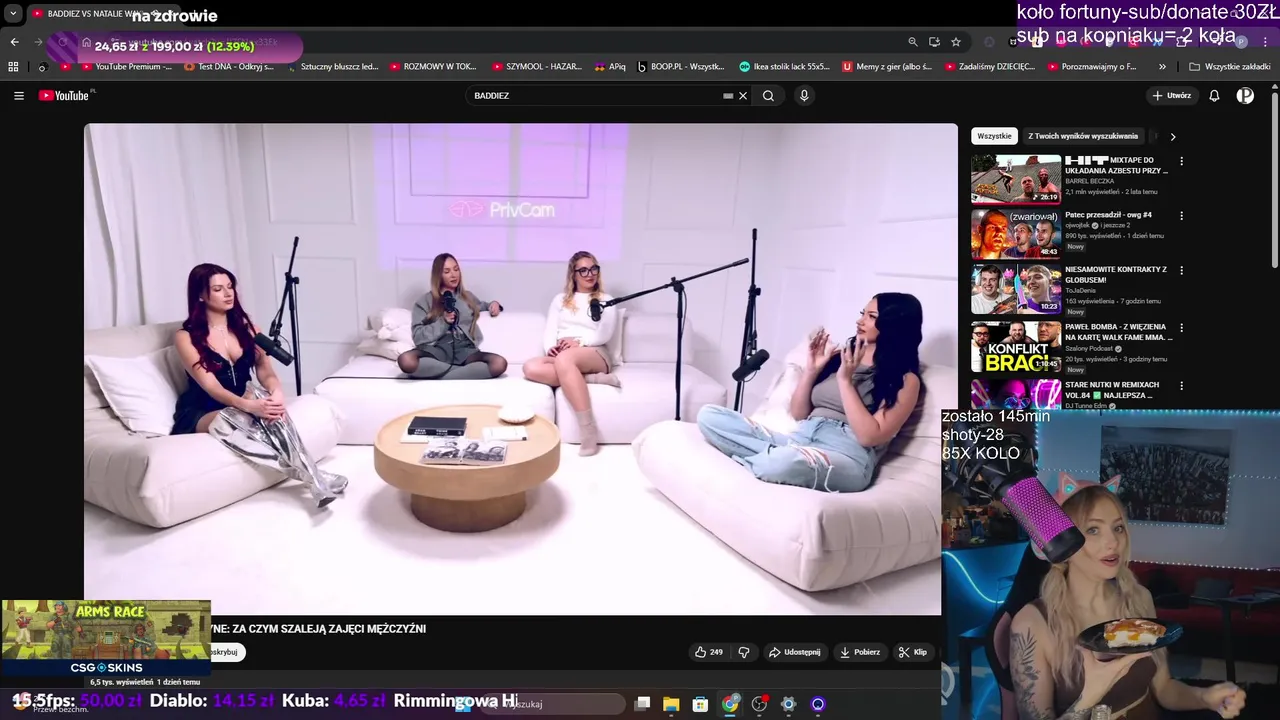The image size is (1280, 720).
Task: Open KONFLIKT BRACI video thumbnail
Action: [x=1016, y=346]
